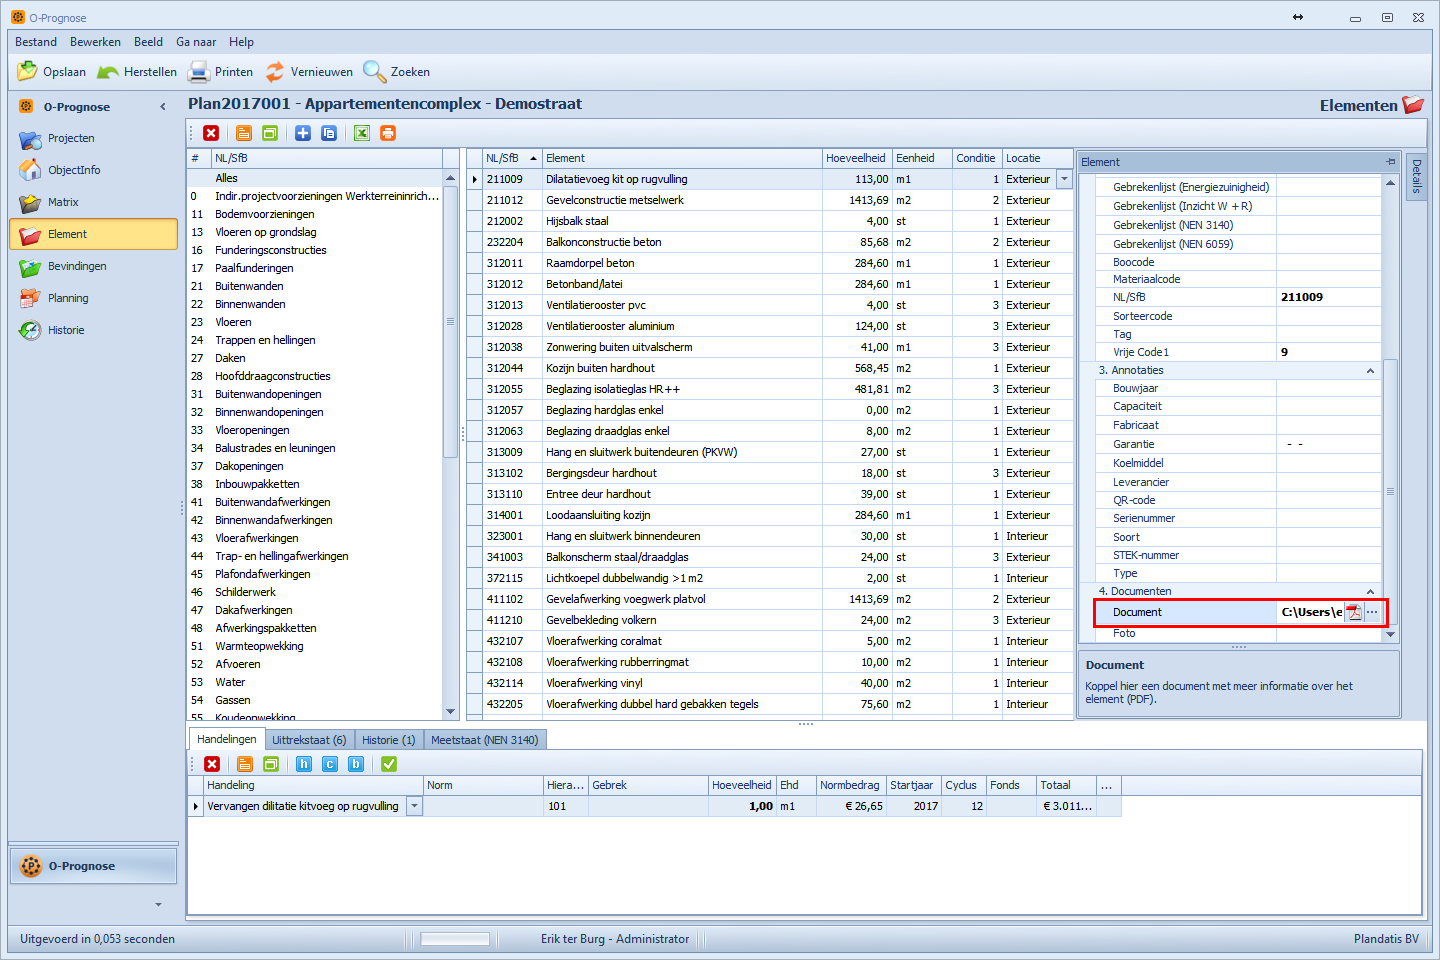1440x960 pixels.
Task: Click the Opslaan save icon
Action: [27, 72]
